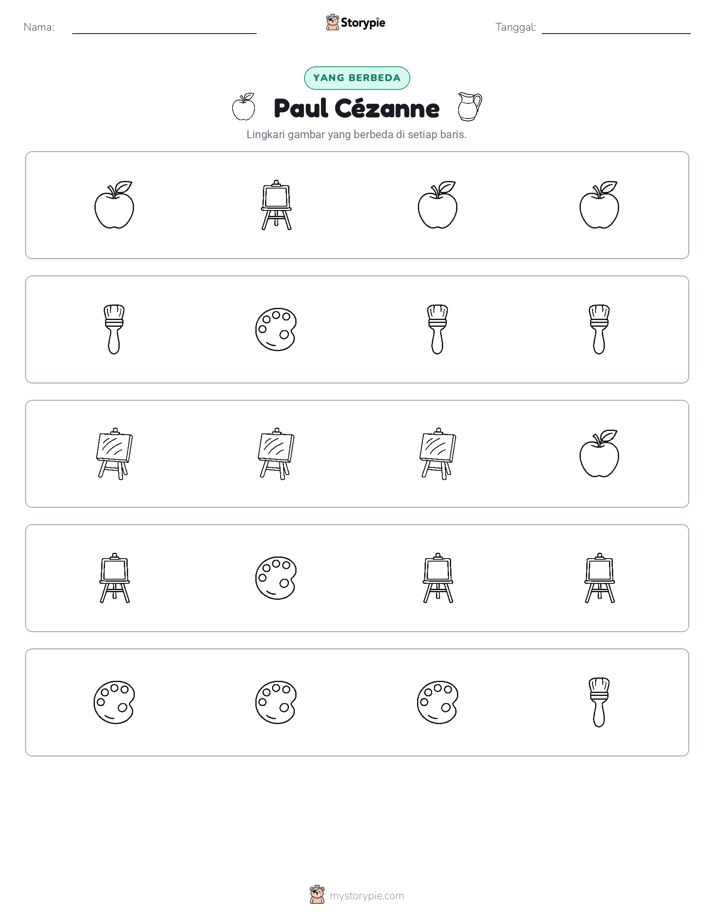Click the Storypie text at the top
714x924 pixels.
[x=363, y=23]
